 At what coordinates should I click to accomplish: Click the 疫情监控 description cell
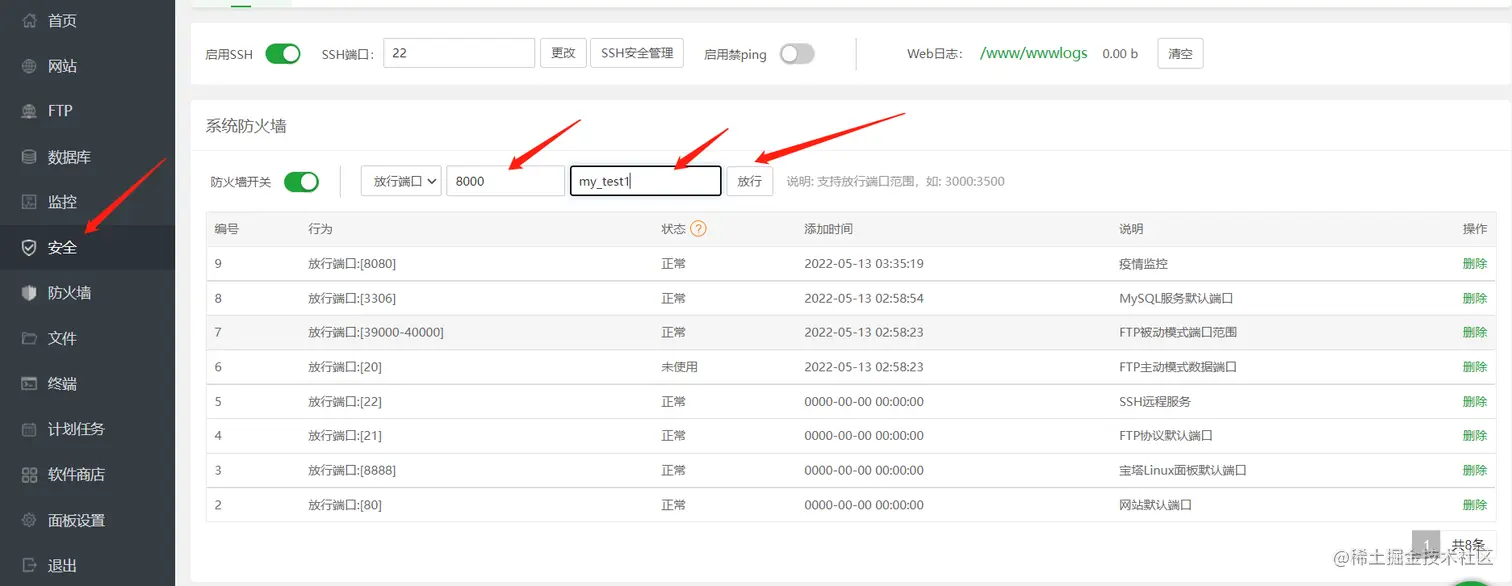click(1143, 264)
